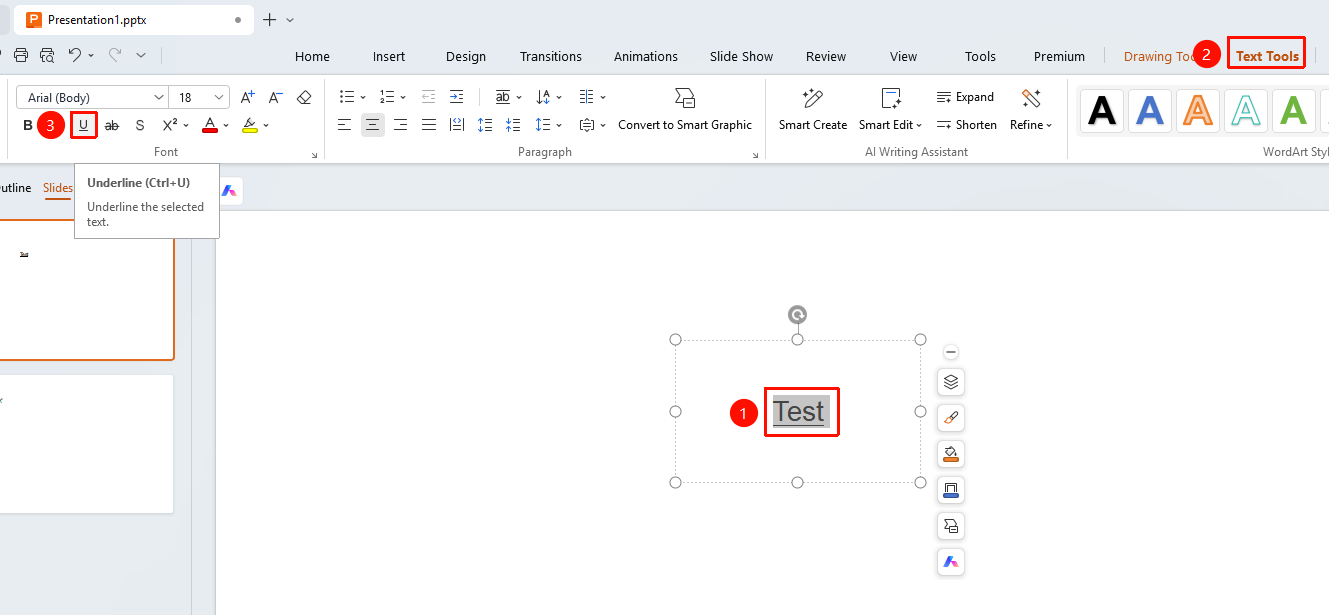This screenshot has width=1329, height=615.
Task: Increase the paragraph indent level
Action: (x=456, y=97)
